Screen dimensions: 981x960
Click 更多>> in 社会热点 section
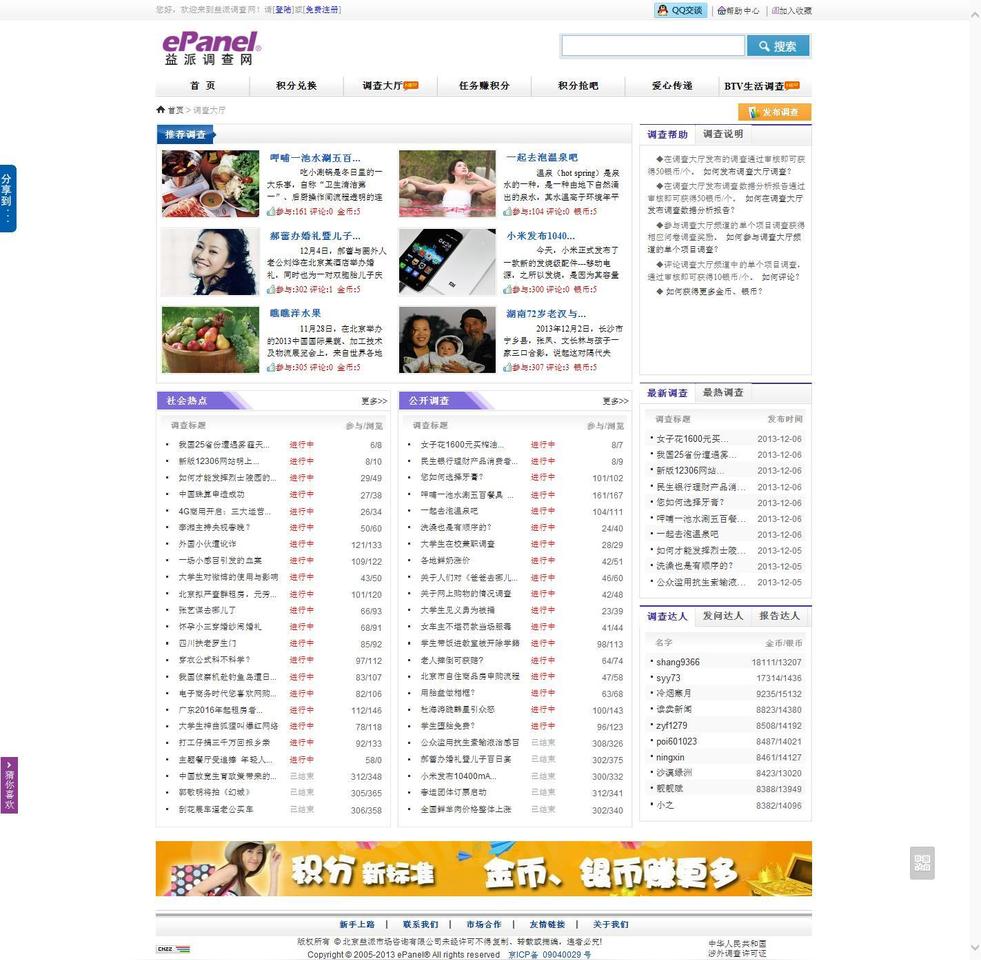(374, 401)
